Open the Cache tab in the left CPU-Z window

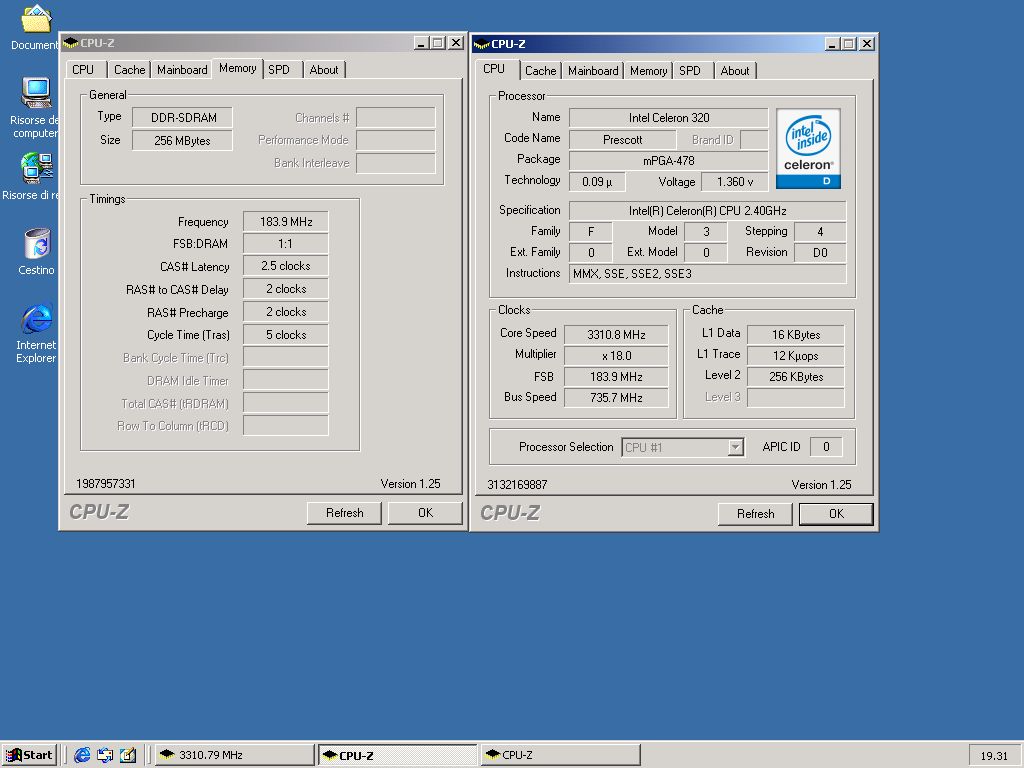click(x=129, y=70)
